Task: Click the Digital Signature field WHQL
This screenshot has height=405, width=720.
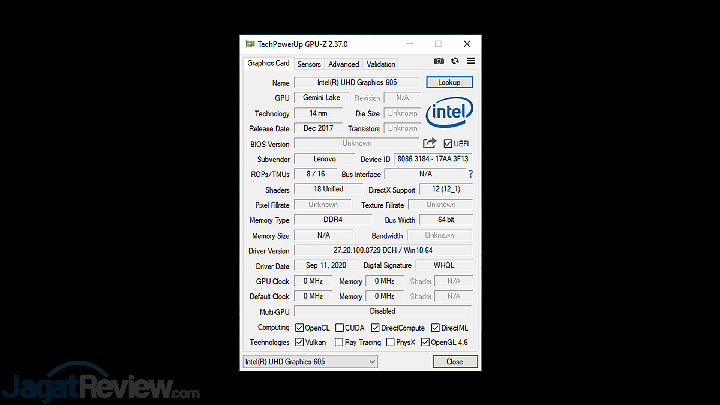Action: click(444, 265)
